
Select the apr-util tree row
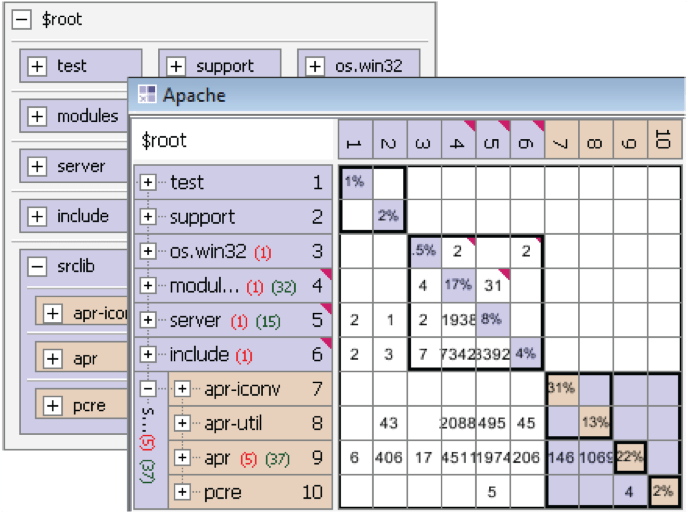pos(238,423)
